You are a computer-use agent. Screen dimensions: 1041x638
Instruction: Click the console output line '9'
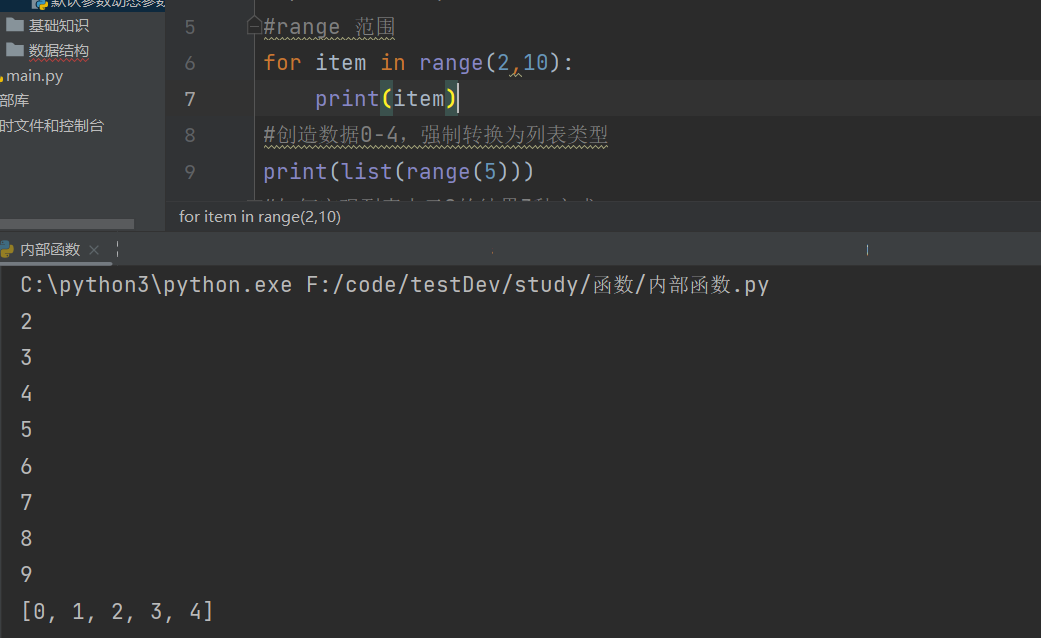tap(27, 574)
